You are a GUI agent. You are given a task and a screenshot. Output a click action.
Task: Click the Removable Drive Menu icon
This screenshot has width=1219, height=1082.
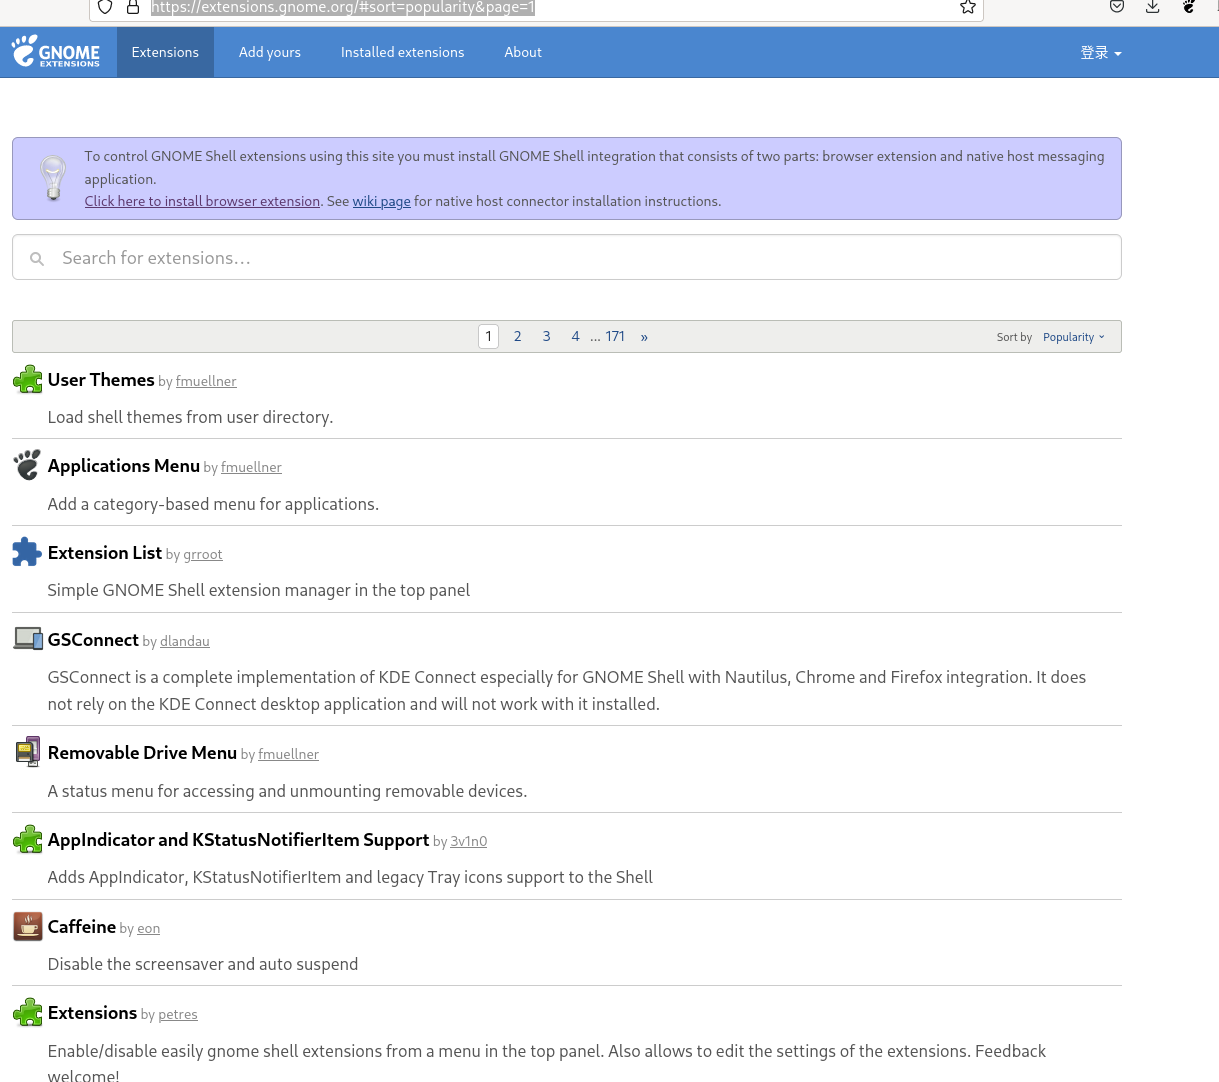[x=28, y=752]
